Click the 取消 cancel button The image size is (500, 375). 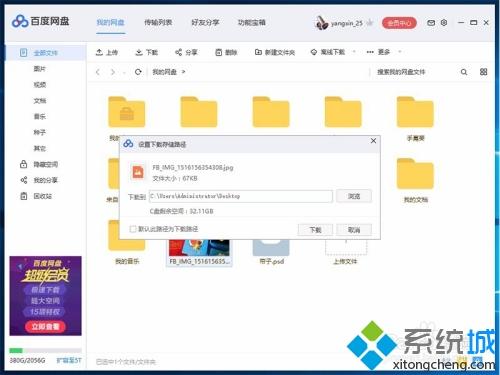(354, 230)
